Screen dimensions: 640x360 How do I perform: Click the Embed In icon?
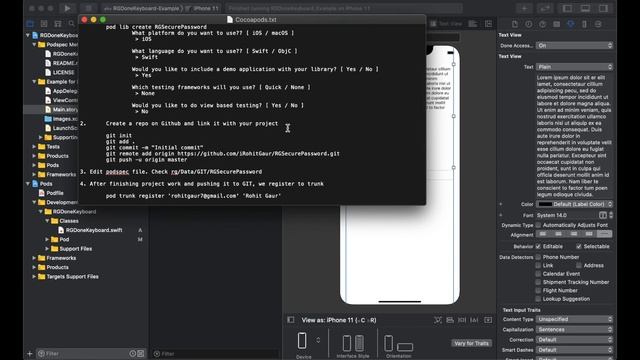coord(488,320)
